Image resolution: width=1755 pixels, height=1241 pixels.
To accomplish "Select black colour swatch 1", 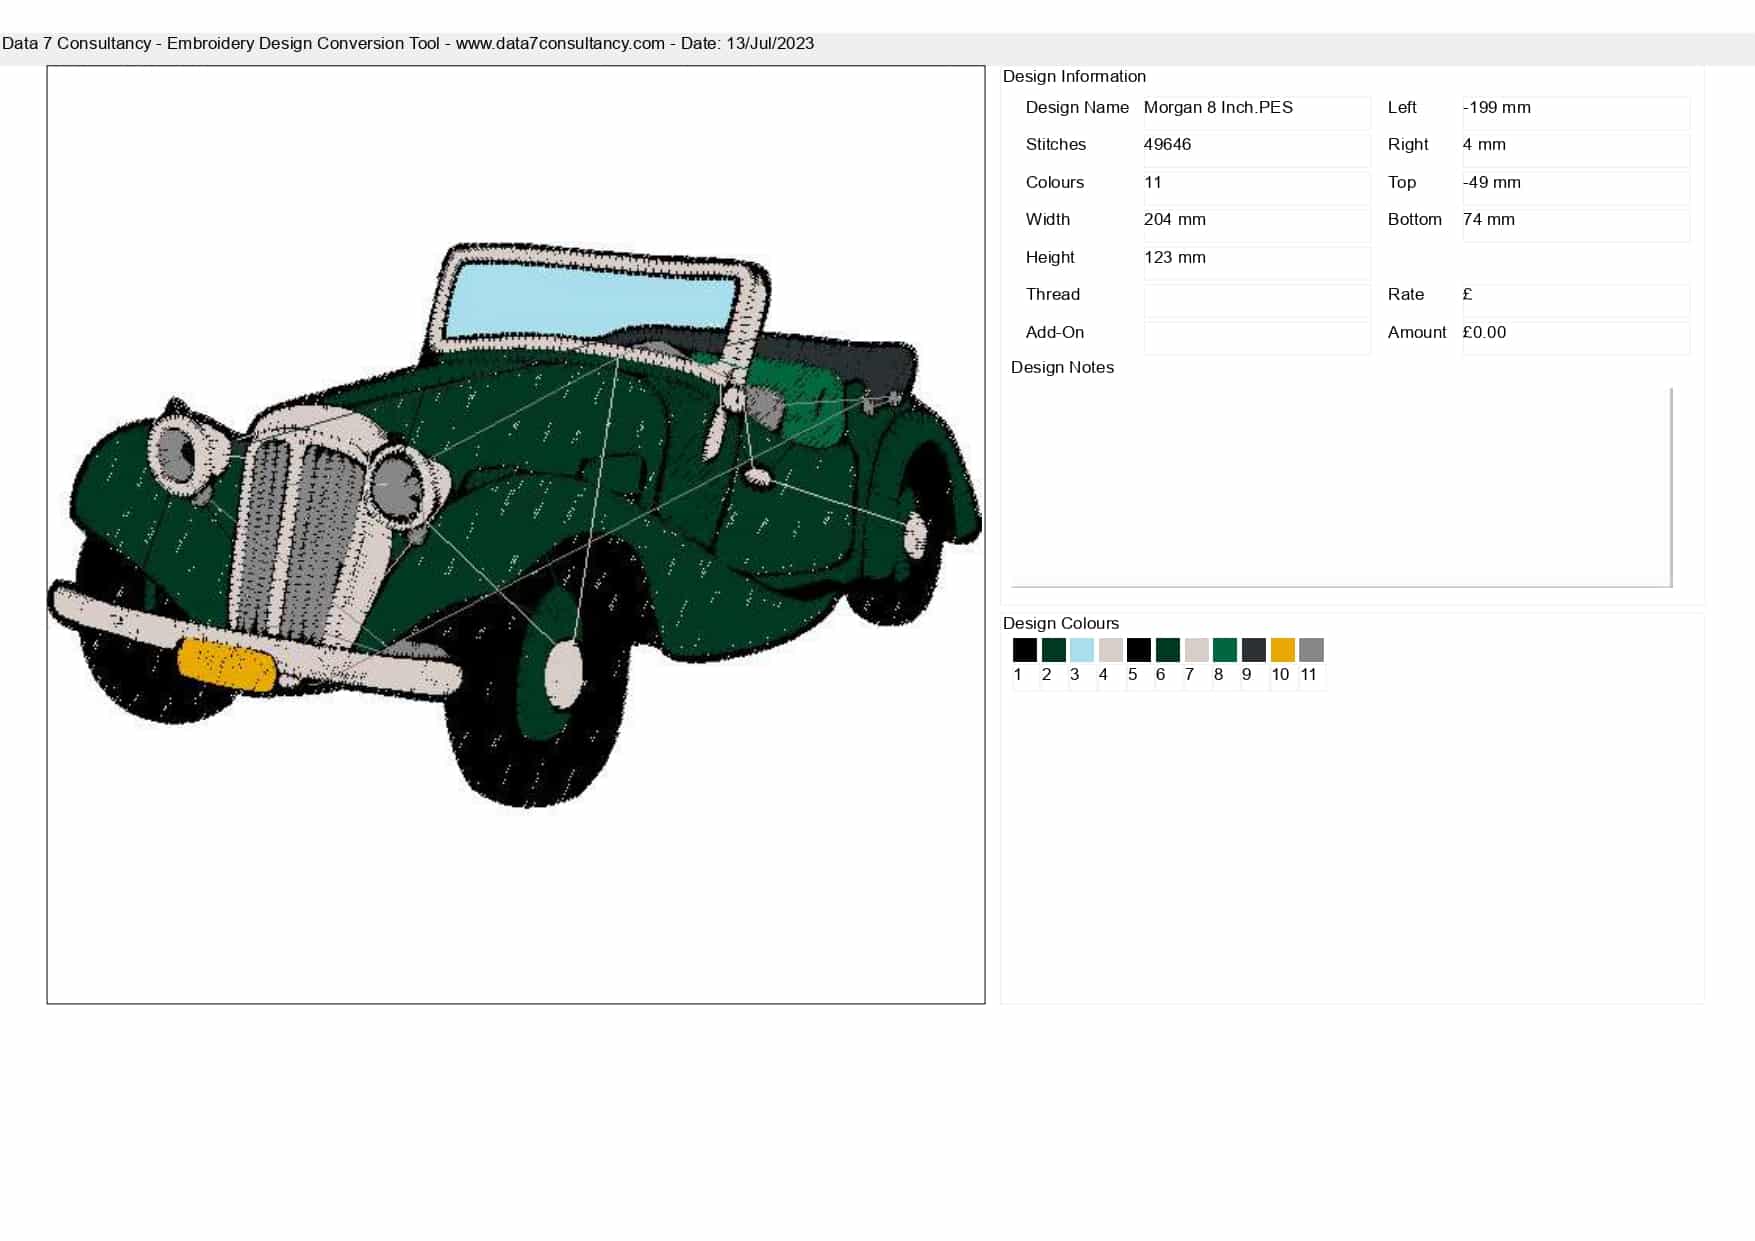I will coord(1024,650).
